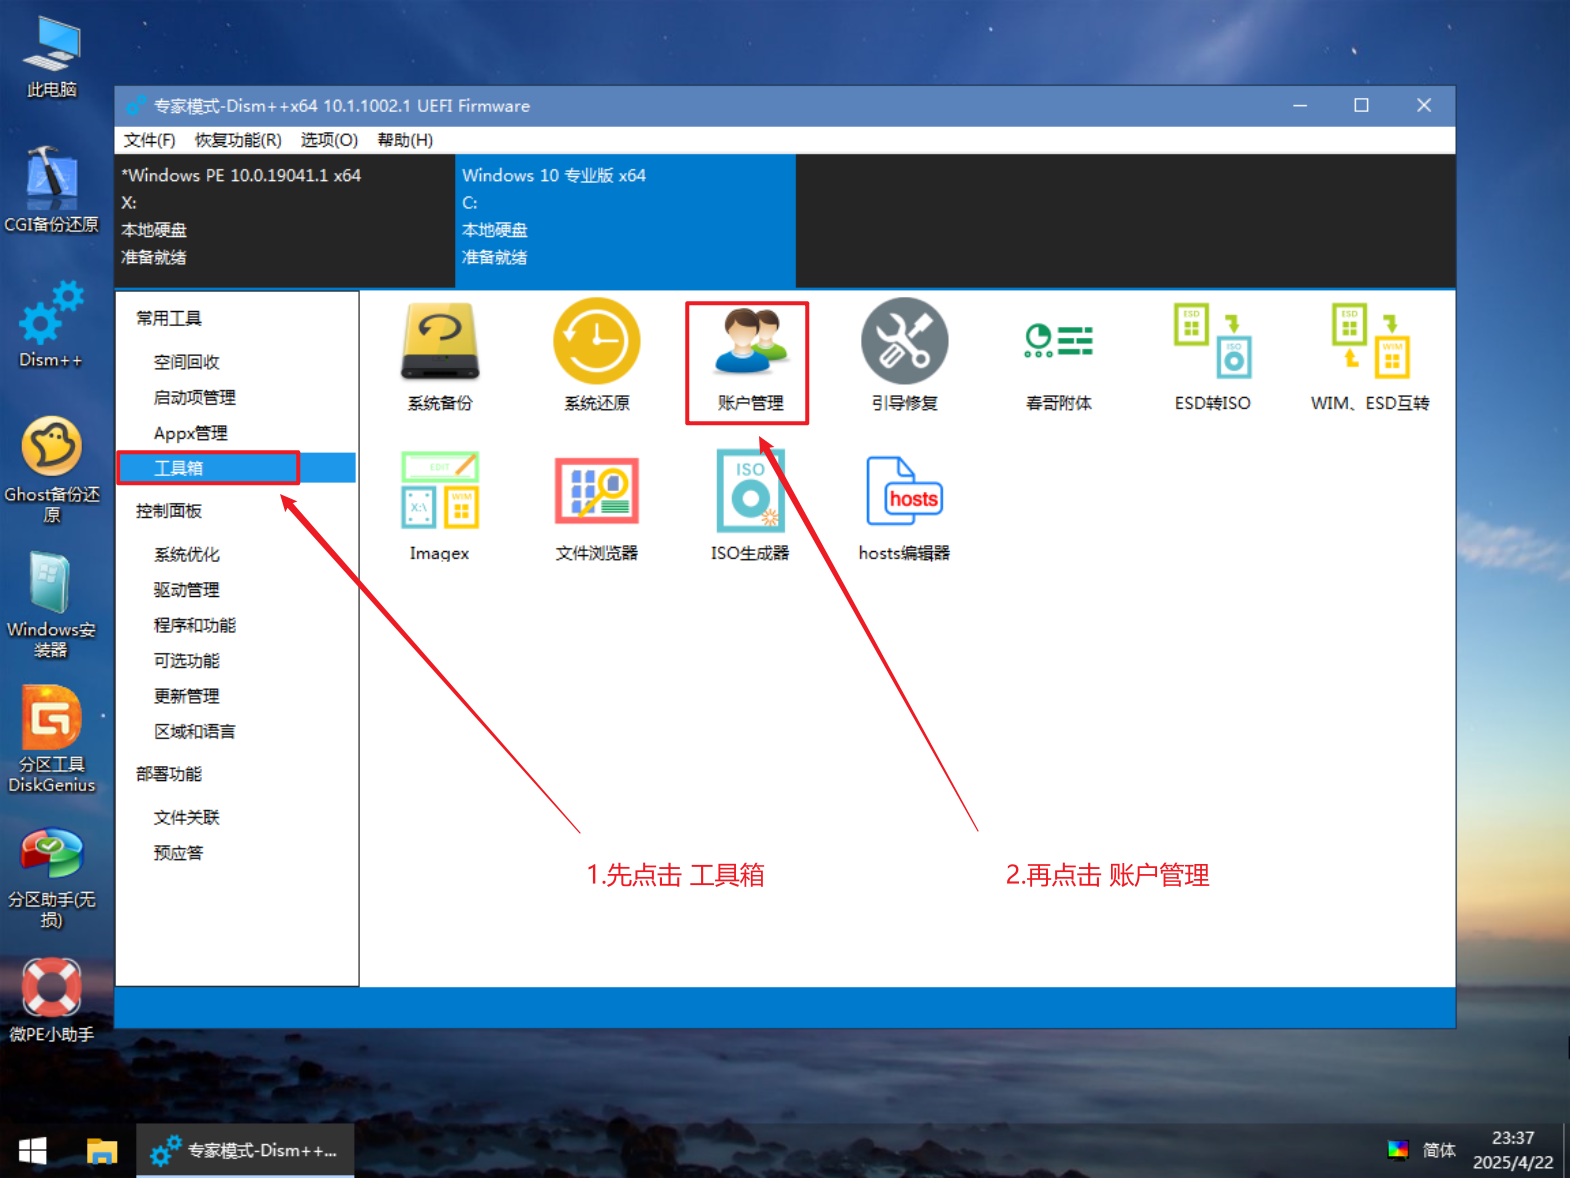Open the ESD转ISO converter
Viewport: 1570px width, 1178px height.
click(1212, 357)
